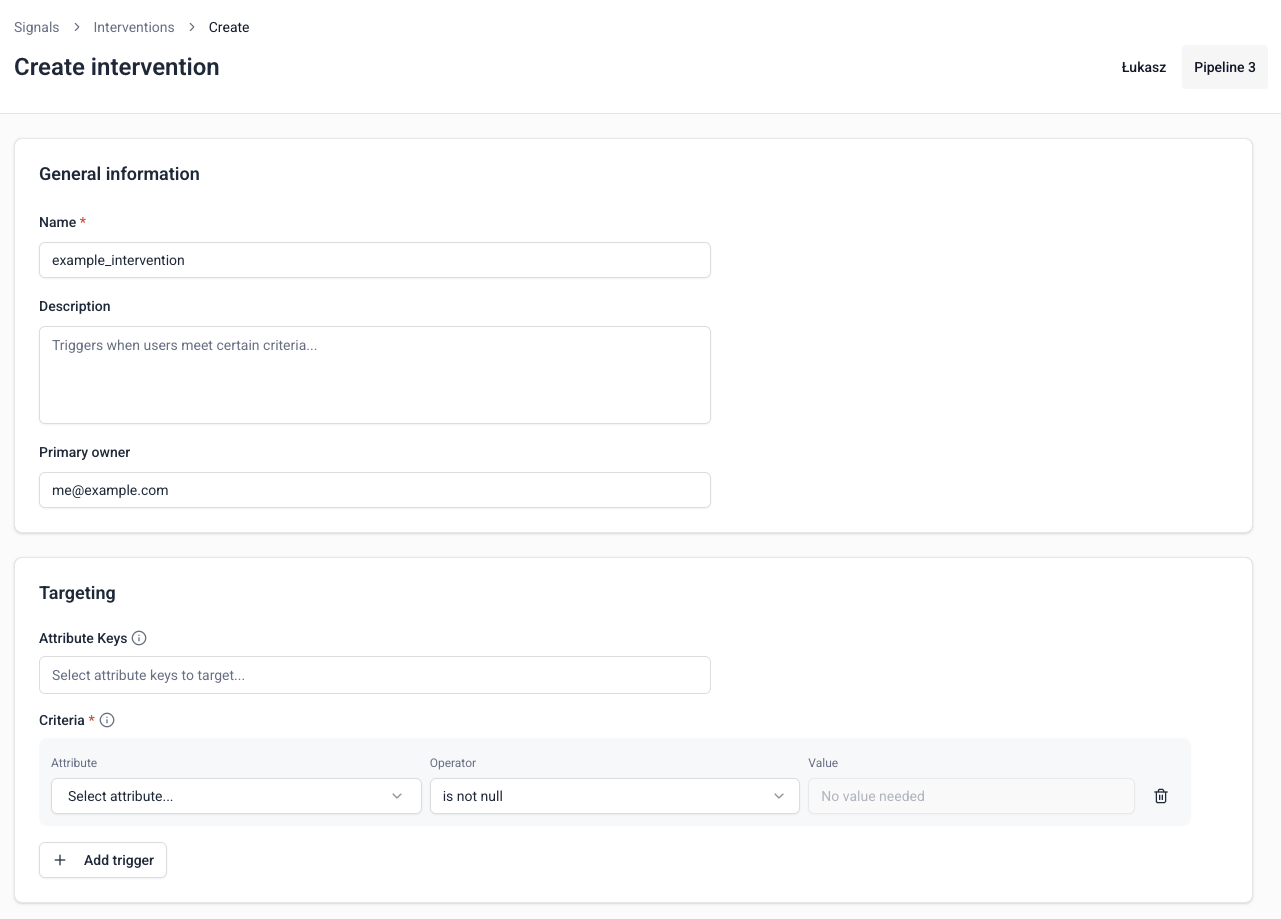1281x919 pixels.
Task: Open the Attribute Keys info tooltip
Action: (x=140, y=638)
